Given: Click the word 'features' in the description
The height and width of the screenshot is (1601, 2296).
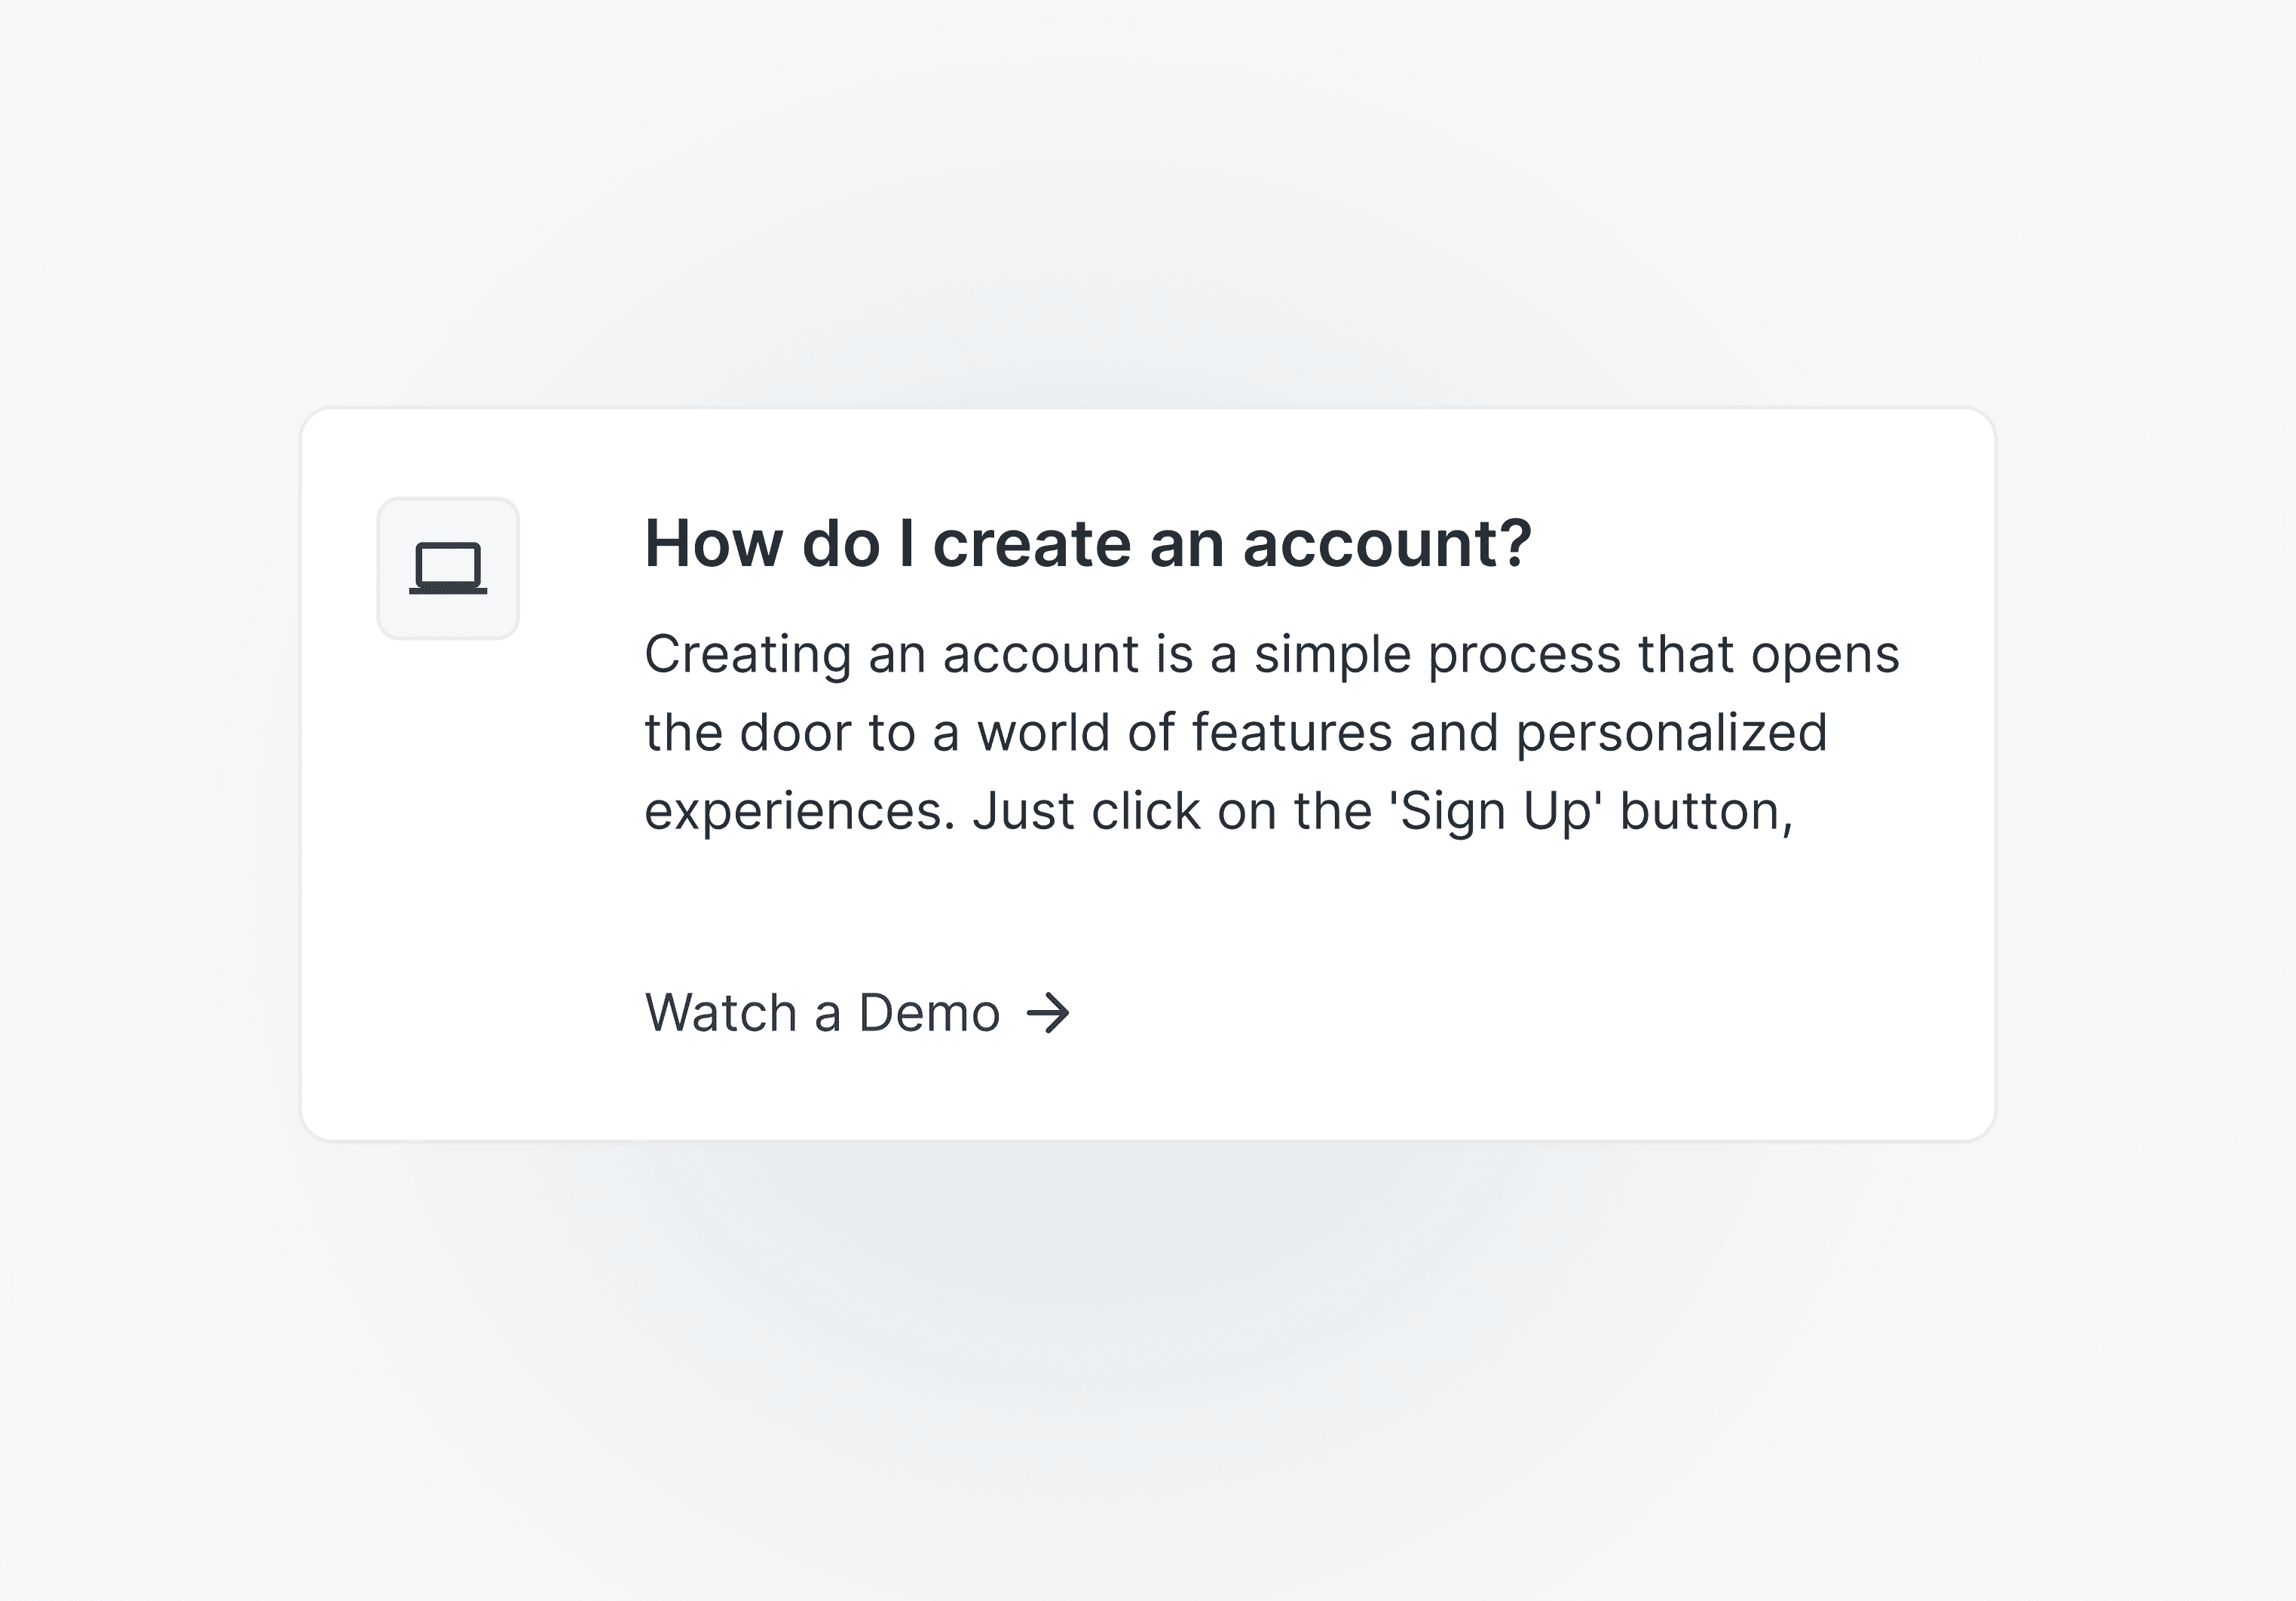Looking at the screenshot, I should [x=1292, y=733].
